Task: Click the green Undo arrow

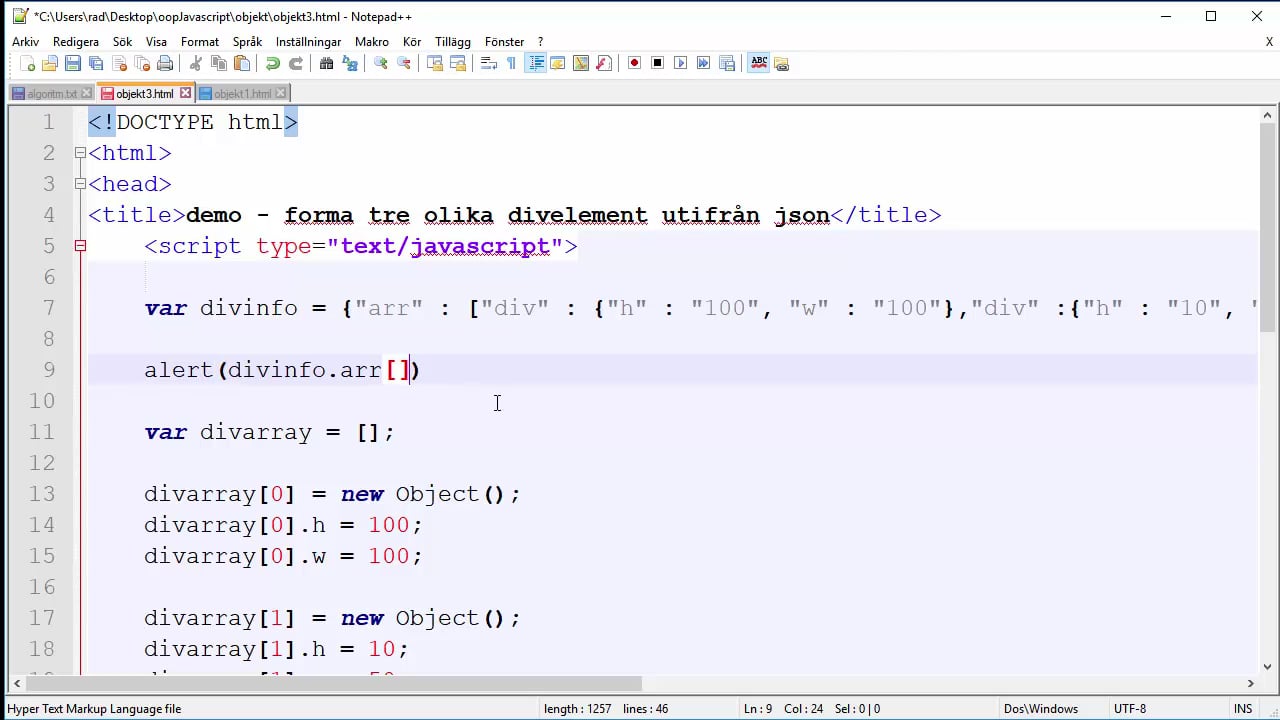Action: (273, 63)
